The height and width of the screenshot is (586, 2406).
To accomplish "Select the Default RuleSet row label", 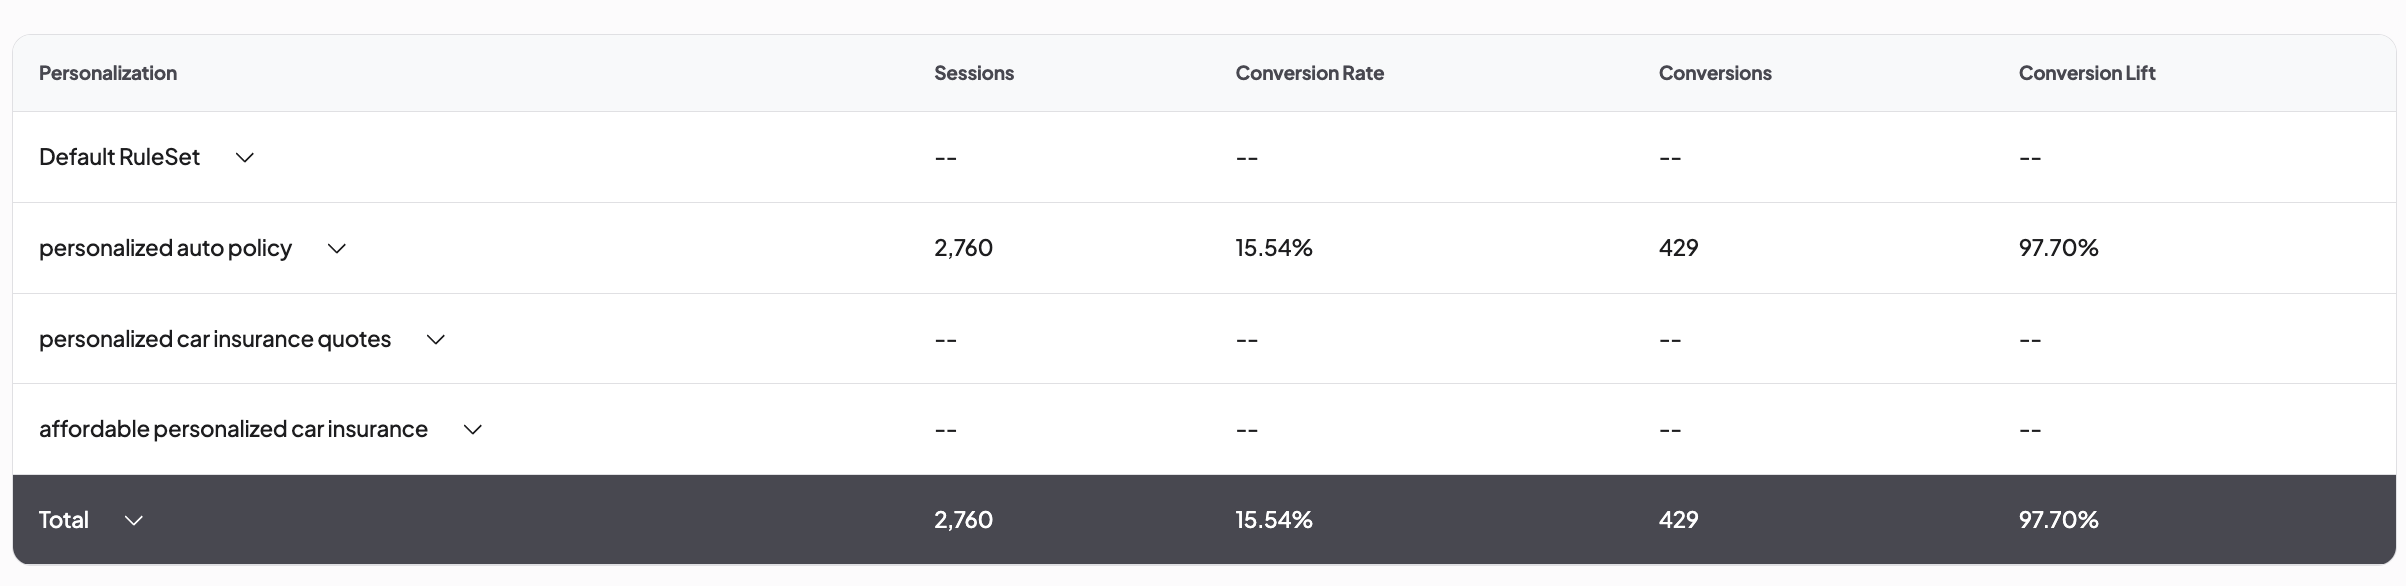I will pyautogui.click(x=119, y=157).
